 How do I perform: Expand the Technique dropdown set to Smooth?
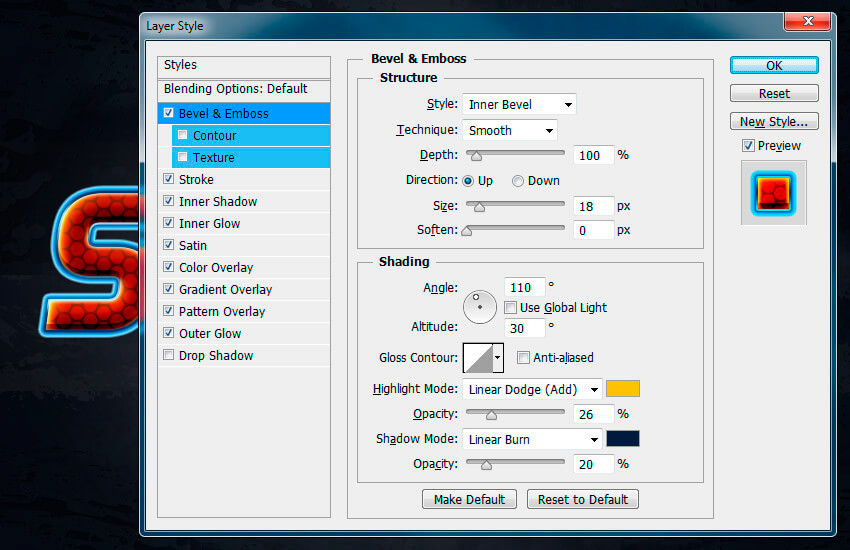(510, 131)
